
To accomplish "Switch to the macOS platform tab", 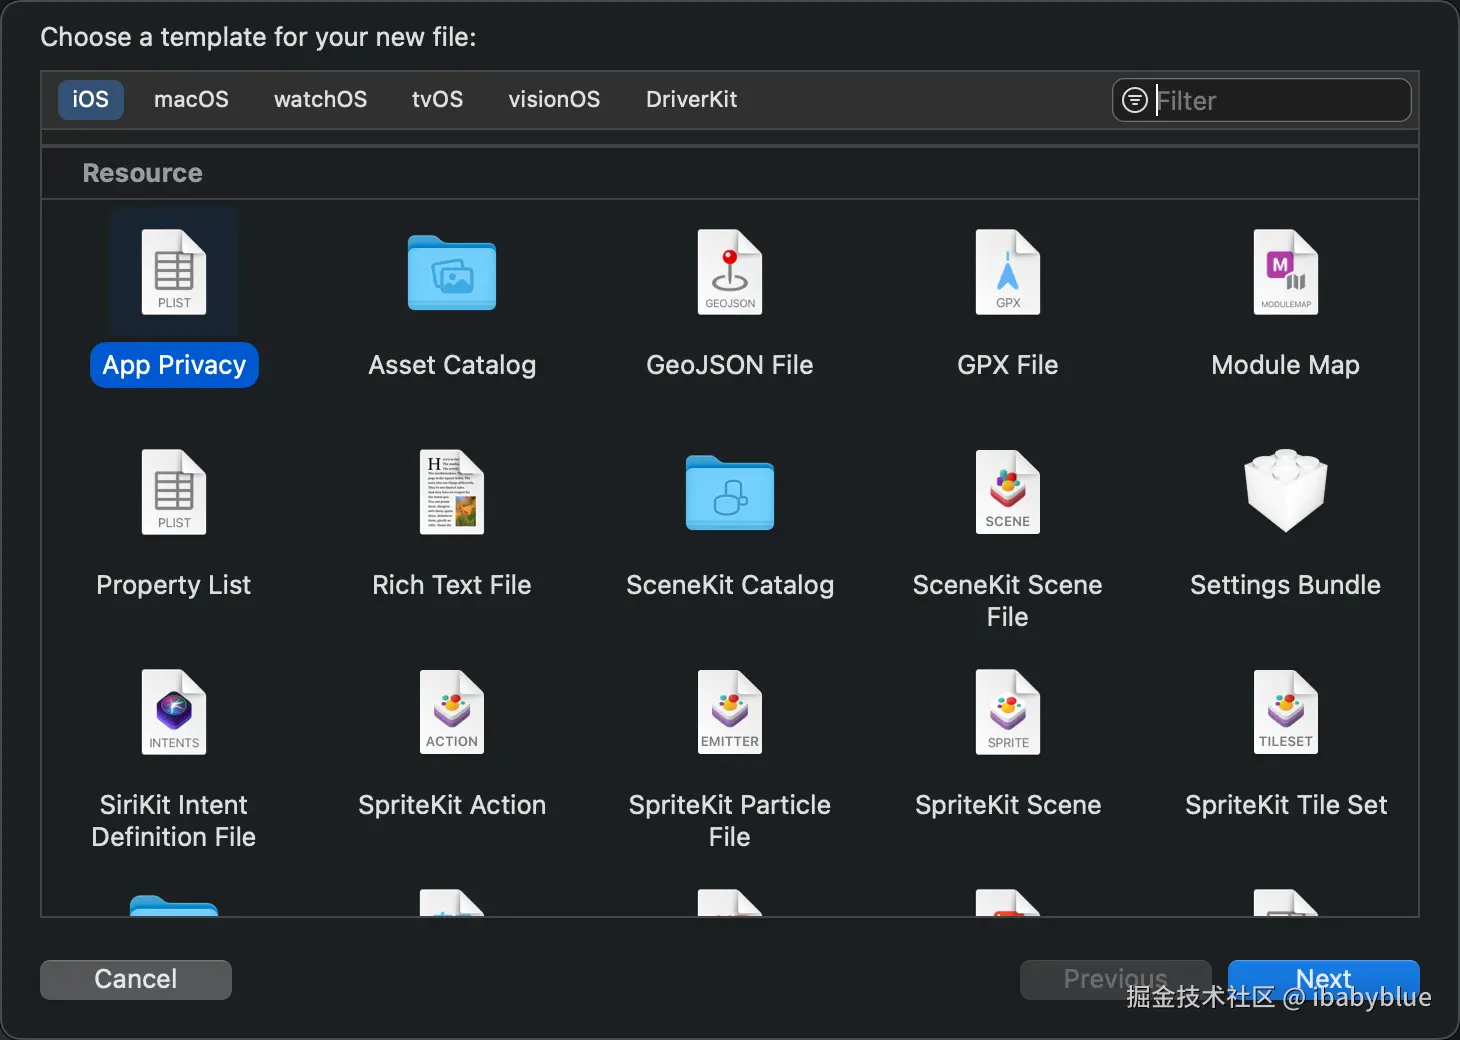I will [191, 99].
